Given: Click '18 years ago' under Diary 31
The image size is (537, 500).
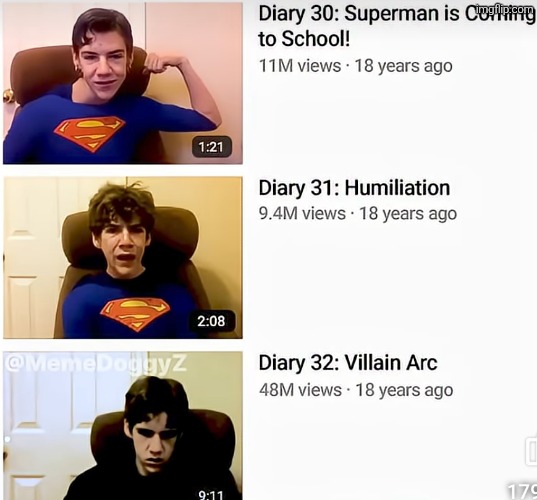Looking at the screenshot, I should coord(408,214).
